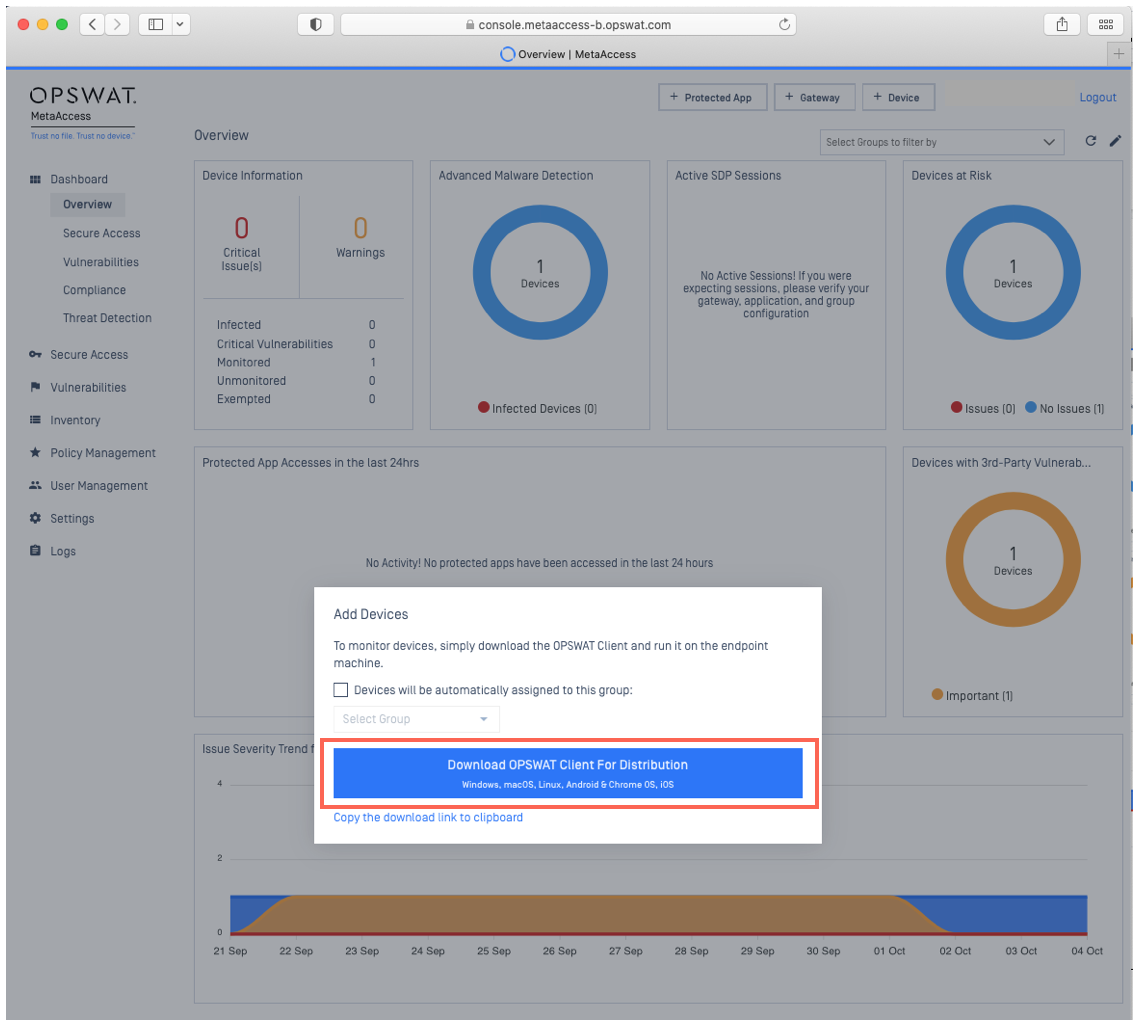1133x1020 pixels.
Task: Open the sidebar options chevron in Safari
Action: point(180,25)
